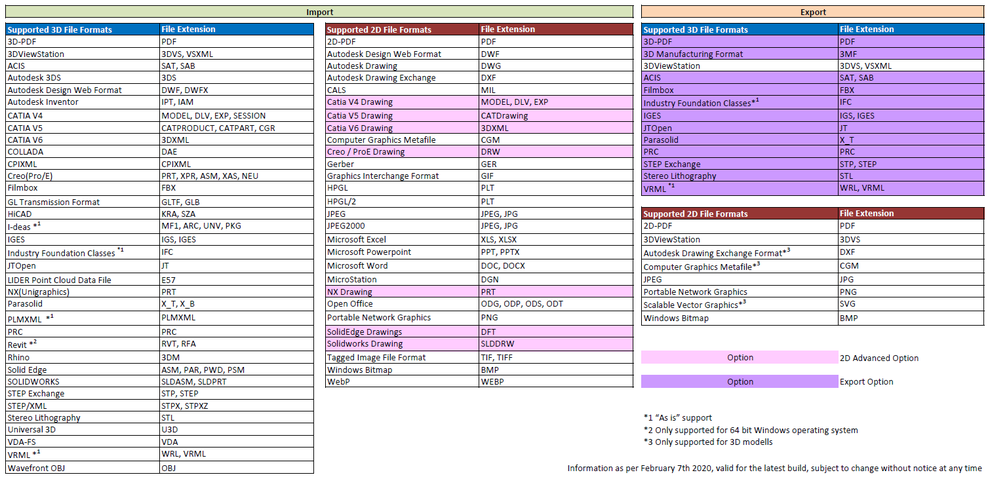Click the 'NX Drawing' pink row name
The width and height of the screenshot is (990, 477).
(402, 292)
